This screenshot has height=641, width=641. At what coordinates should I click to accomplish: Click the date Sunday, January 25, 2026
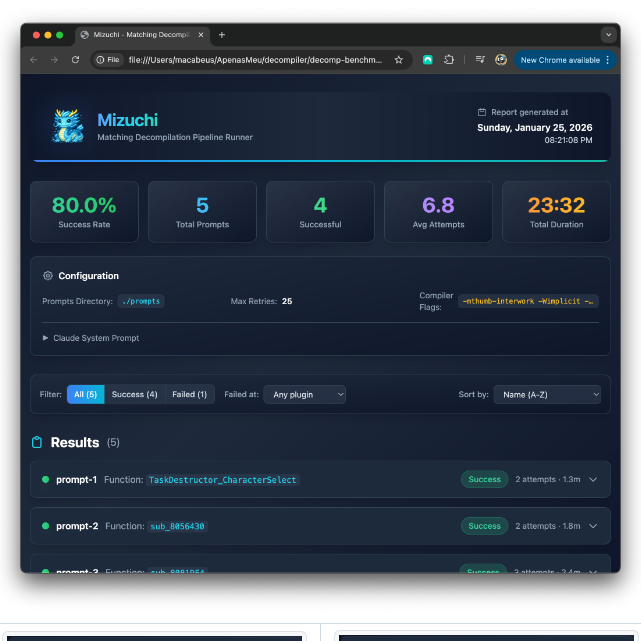[x=535, y=128]
